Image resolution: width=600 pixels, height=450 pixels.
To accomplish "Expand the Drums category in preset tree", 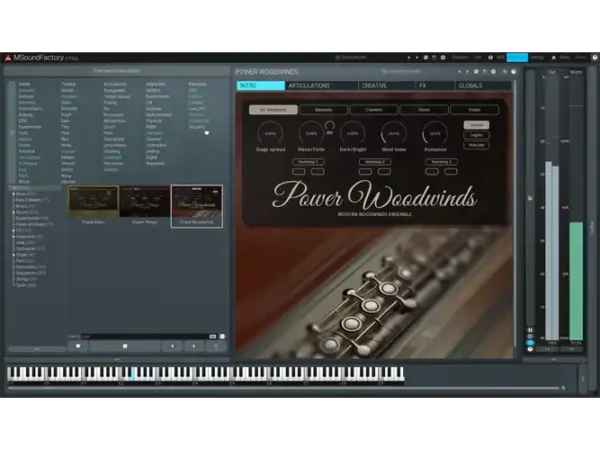I will 14,212.
